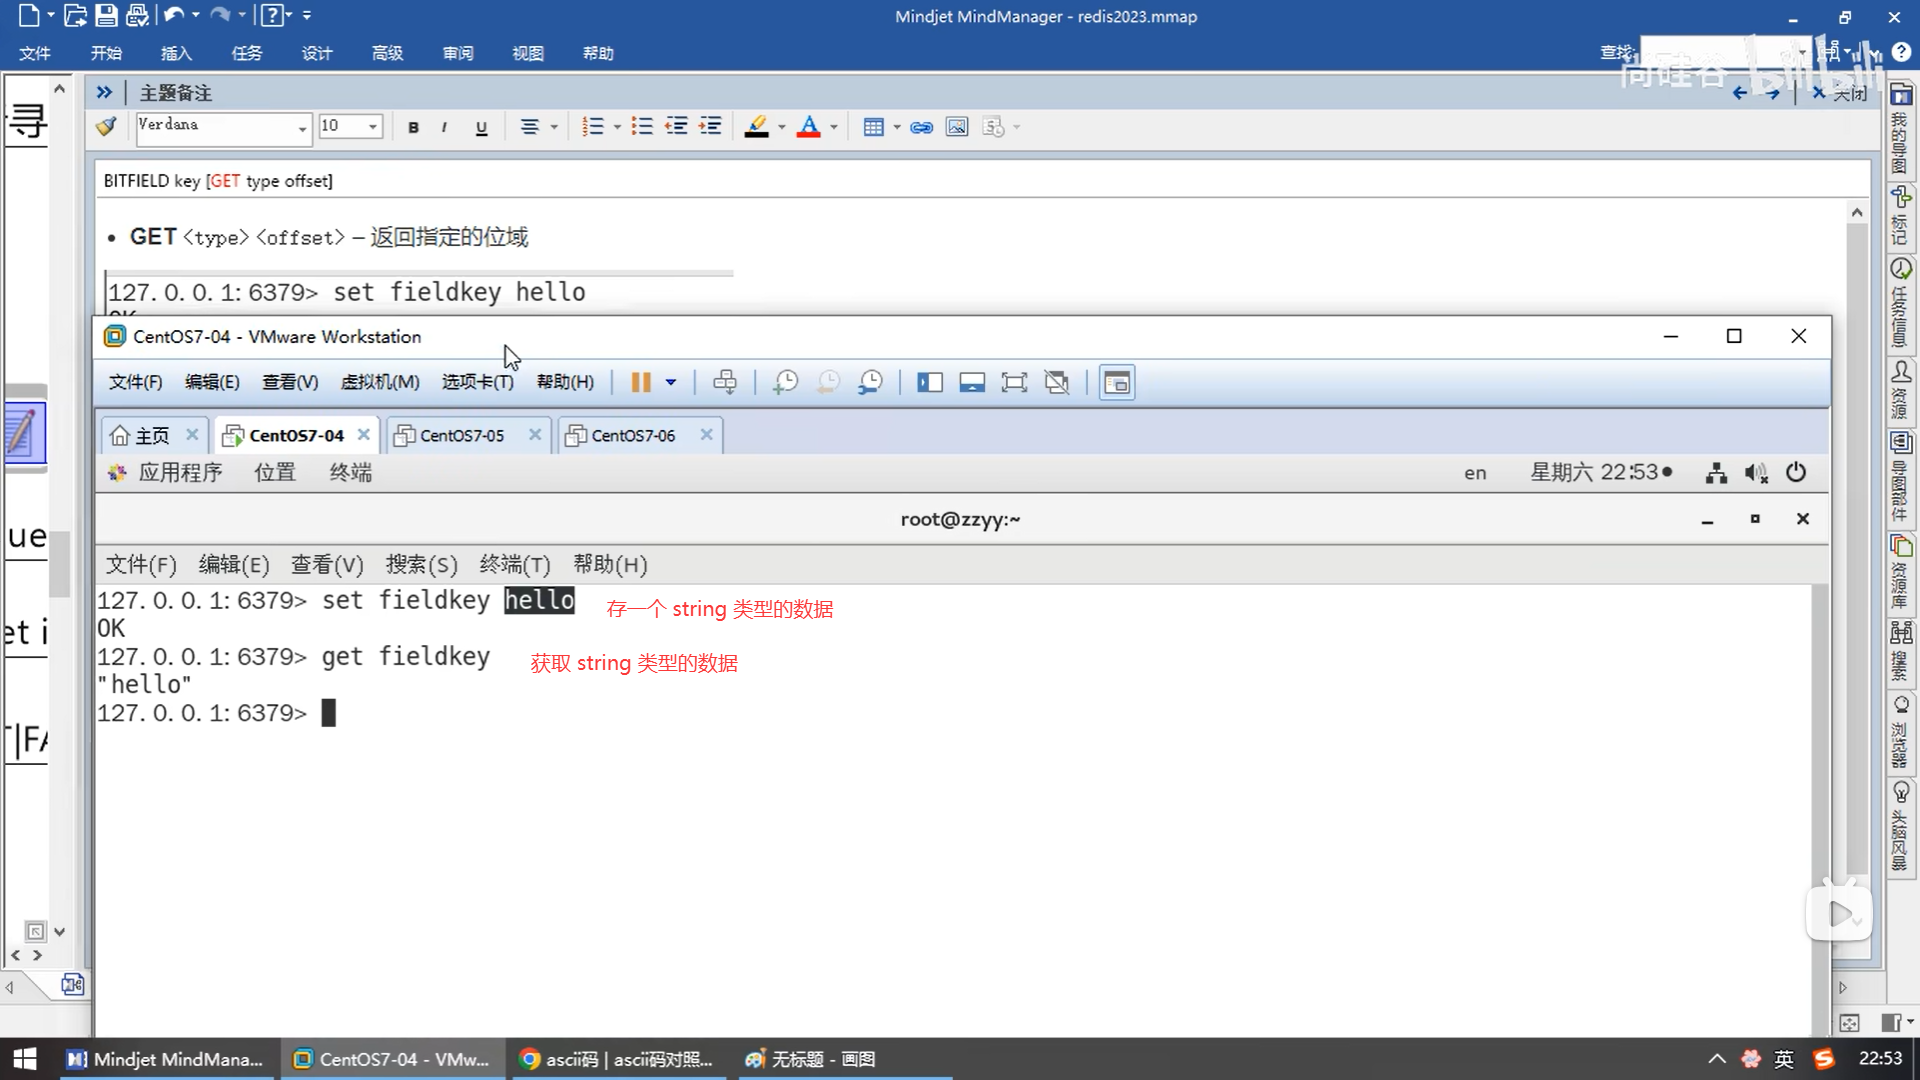Open the 虚拟机(M) menu in VMware
This screenshot has height=1080, width=1920.
[380, 382]
